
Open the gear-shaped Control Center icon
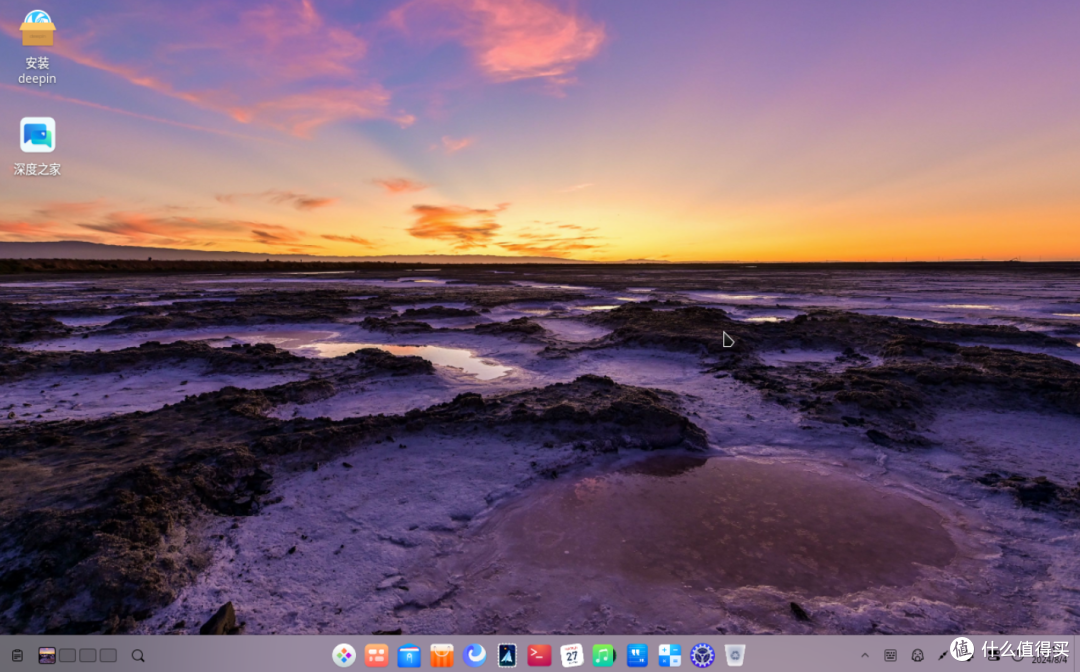[x=702, y=655]
